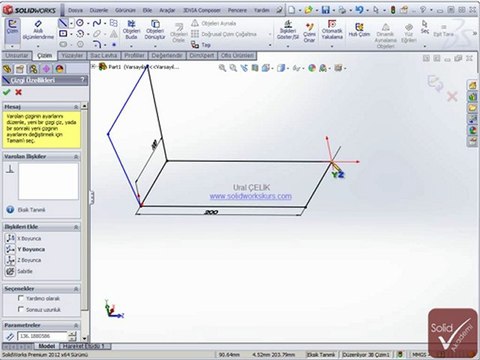
Task: Click the property panel scrollbar down arrow
Action: pos(84,339)
